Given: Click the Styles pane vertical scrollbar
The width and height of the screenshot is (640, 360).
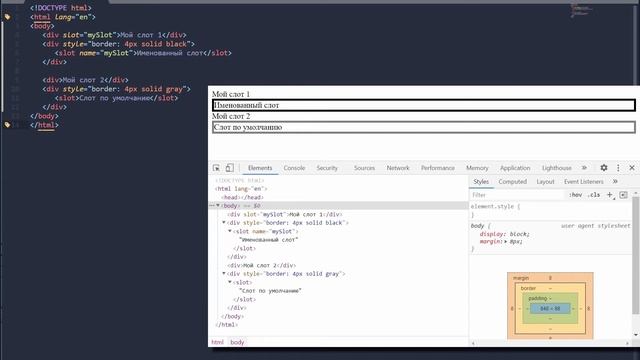Looking at the screenshot, I should coord(635,255).
